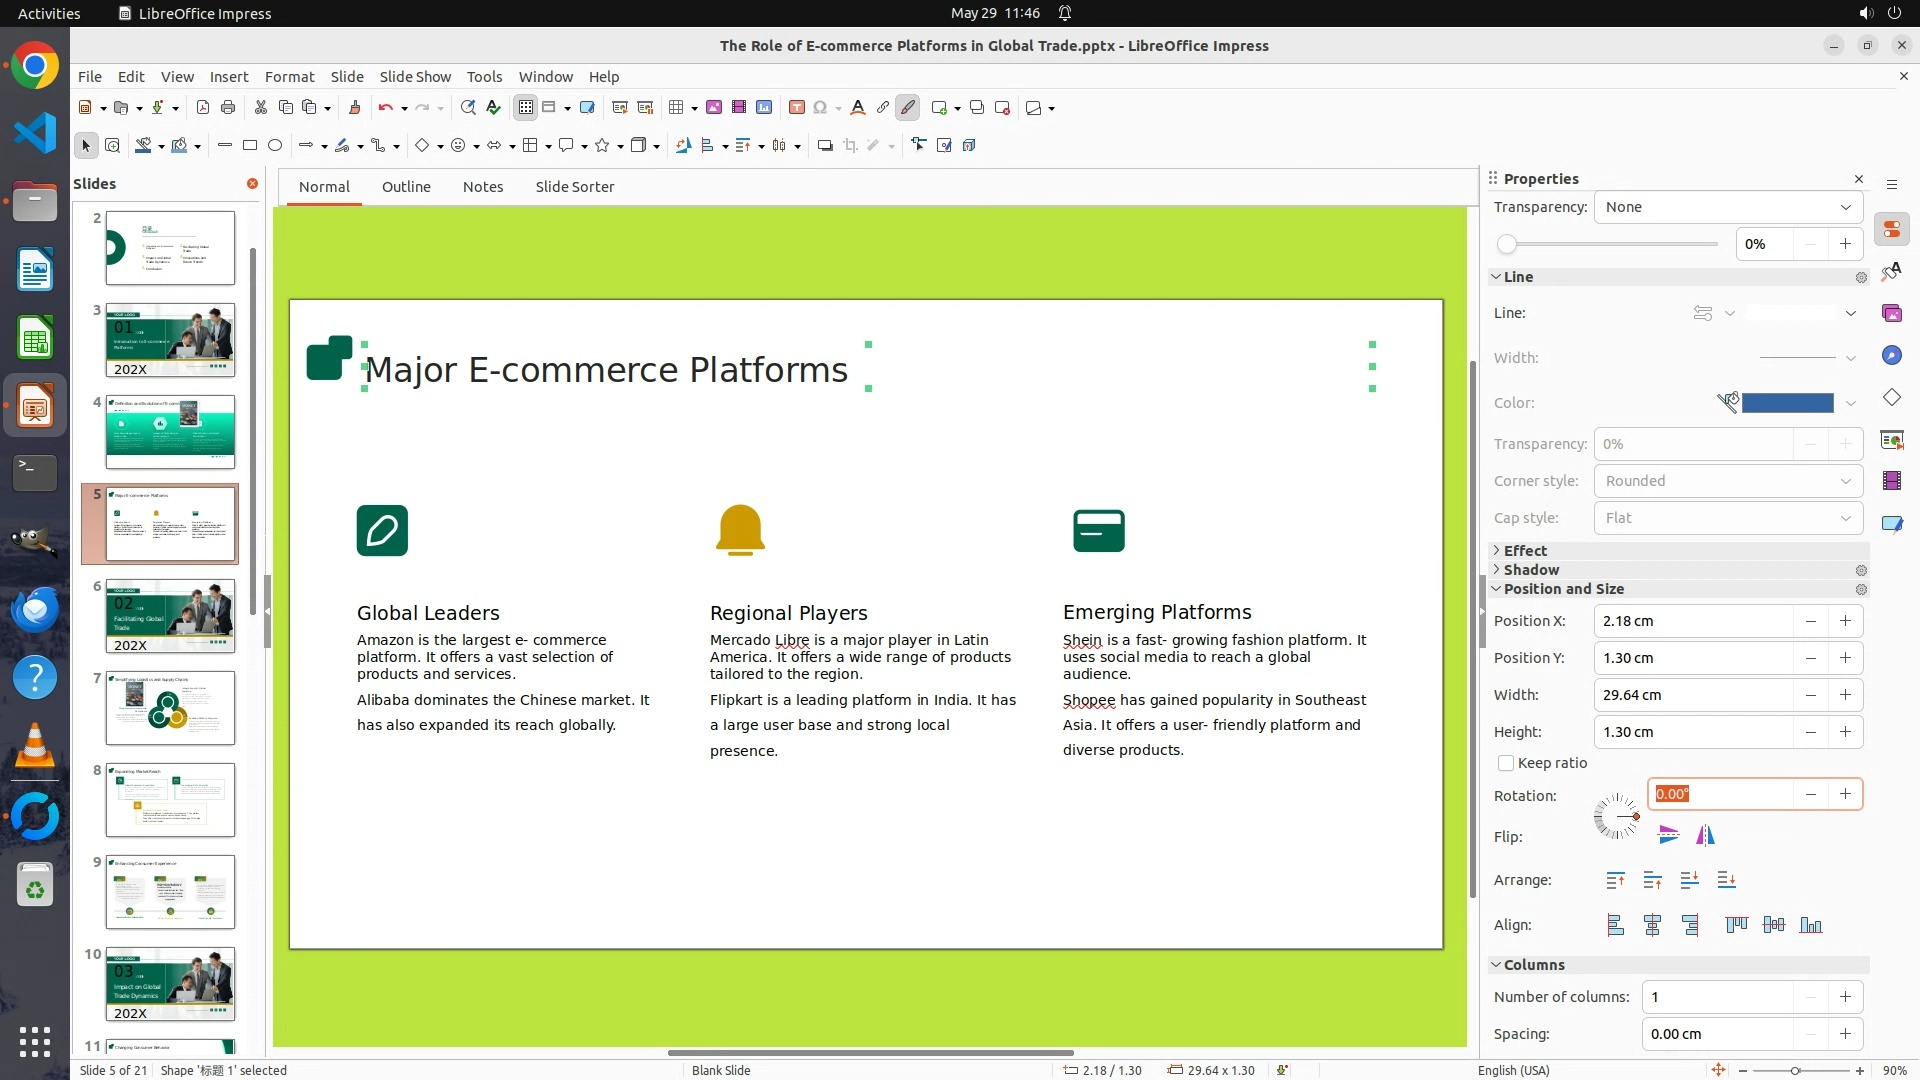Open the Slide Show menu
The height and width of the screenshot is (1080, 1920).
click(x=414, y=77)
